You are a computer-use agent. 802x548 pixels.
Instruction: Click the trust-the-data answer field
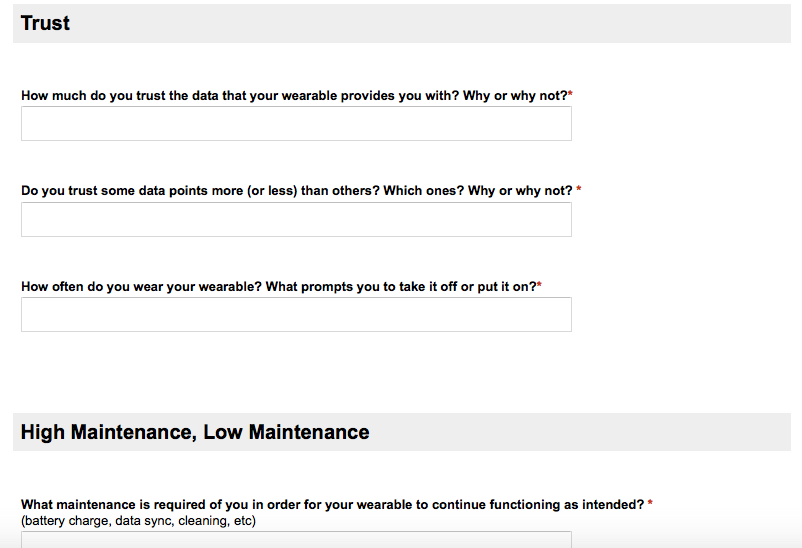point(296,123)
